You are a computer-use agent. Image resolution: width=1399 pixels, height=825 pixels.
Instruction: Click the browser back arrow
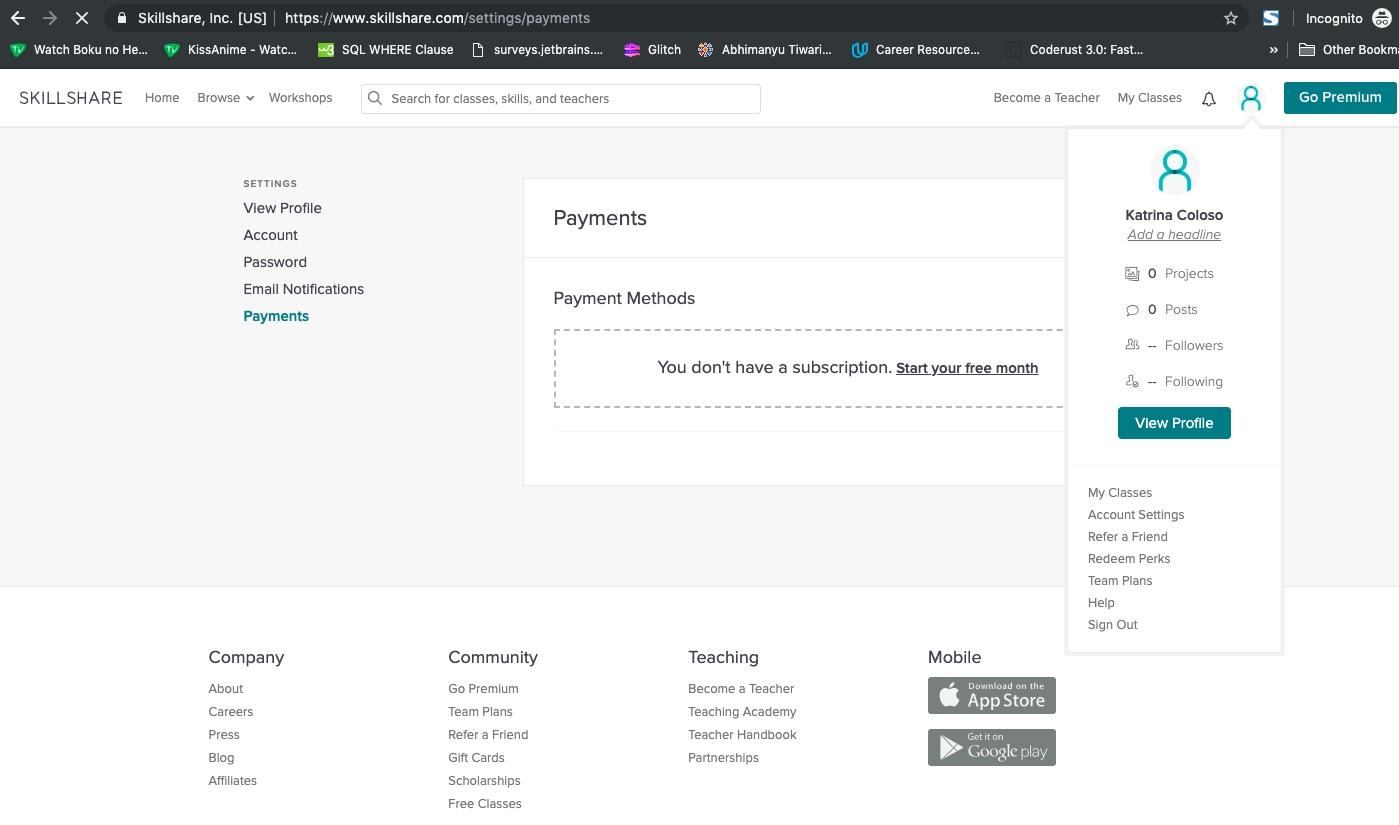click(18, 18)
